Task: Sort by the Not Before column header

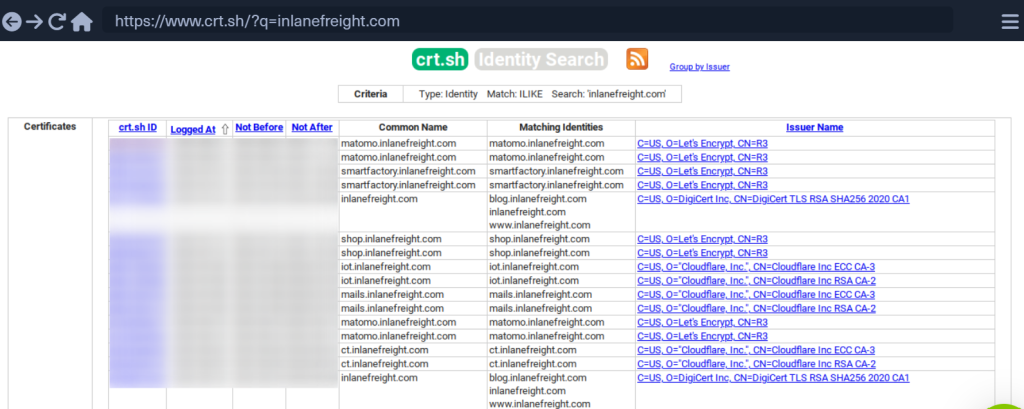Action: [x=259, y=127]
